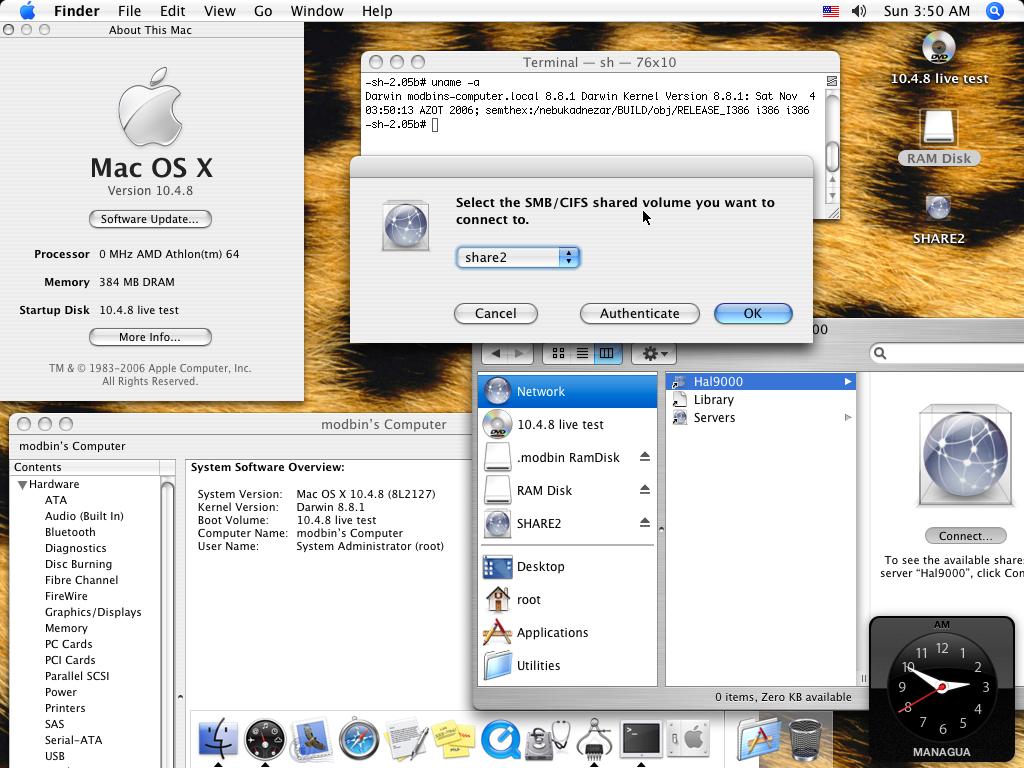The height and width of the screenshot is (768, 1024).
Task: Collapse the Hardware section
Action: [x=22, y=485]
